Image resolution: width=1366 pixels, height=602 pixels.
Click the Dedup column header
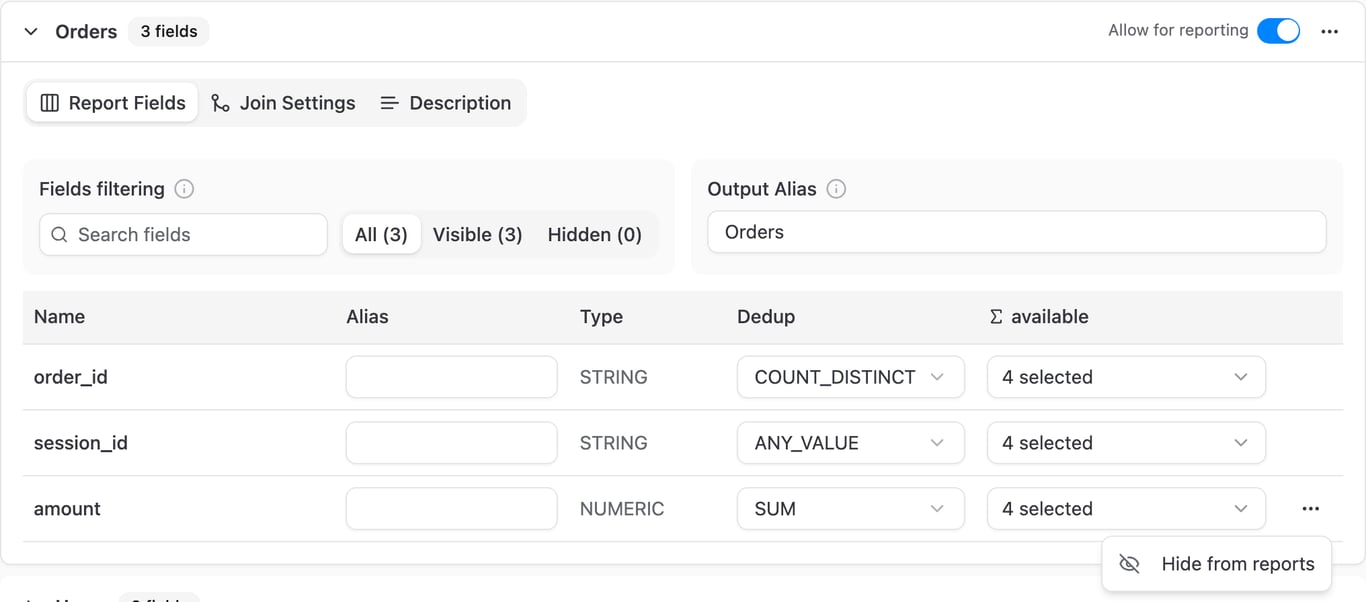coord(766,317)
